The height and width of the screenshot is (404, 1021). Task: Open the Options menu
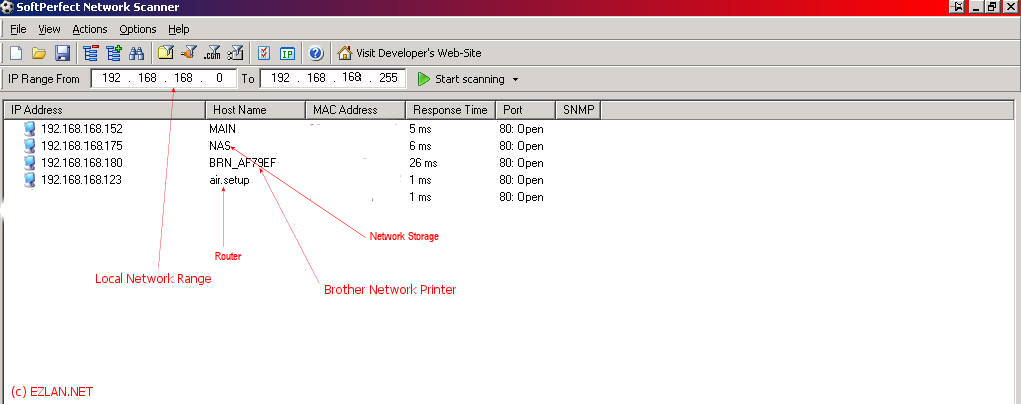[x=138, y=29]
